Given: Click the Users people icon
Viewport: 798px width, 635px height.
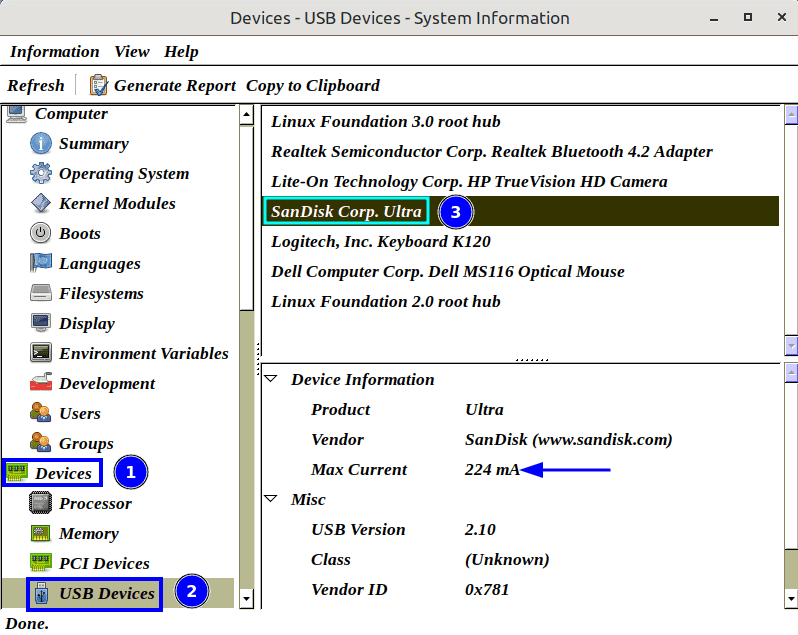Looking at the screenshot, I should tap(40, 413).
